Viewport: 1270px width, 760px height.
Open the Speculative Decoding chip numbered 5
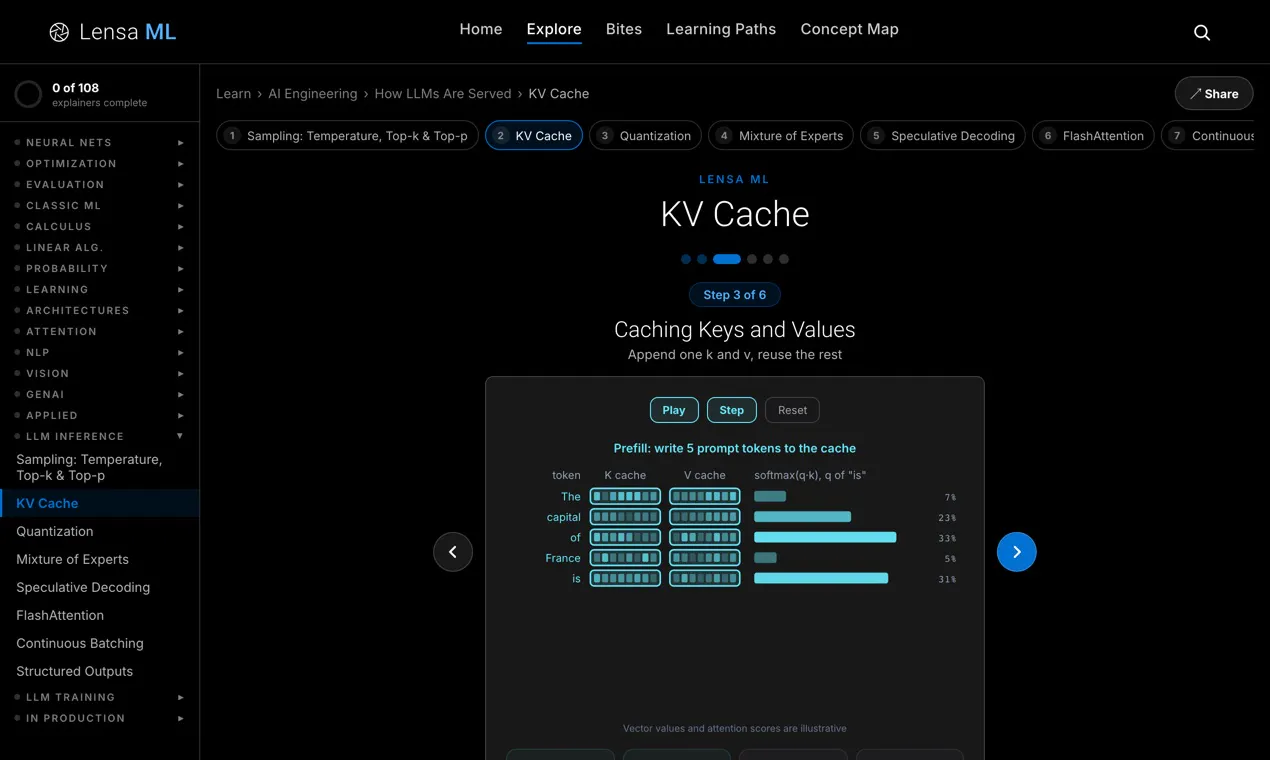click(943, 135)
